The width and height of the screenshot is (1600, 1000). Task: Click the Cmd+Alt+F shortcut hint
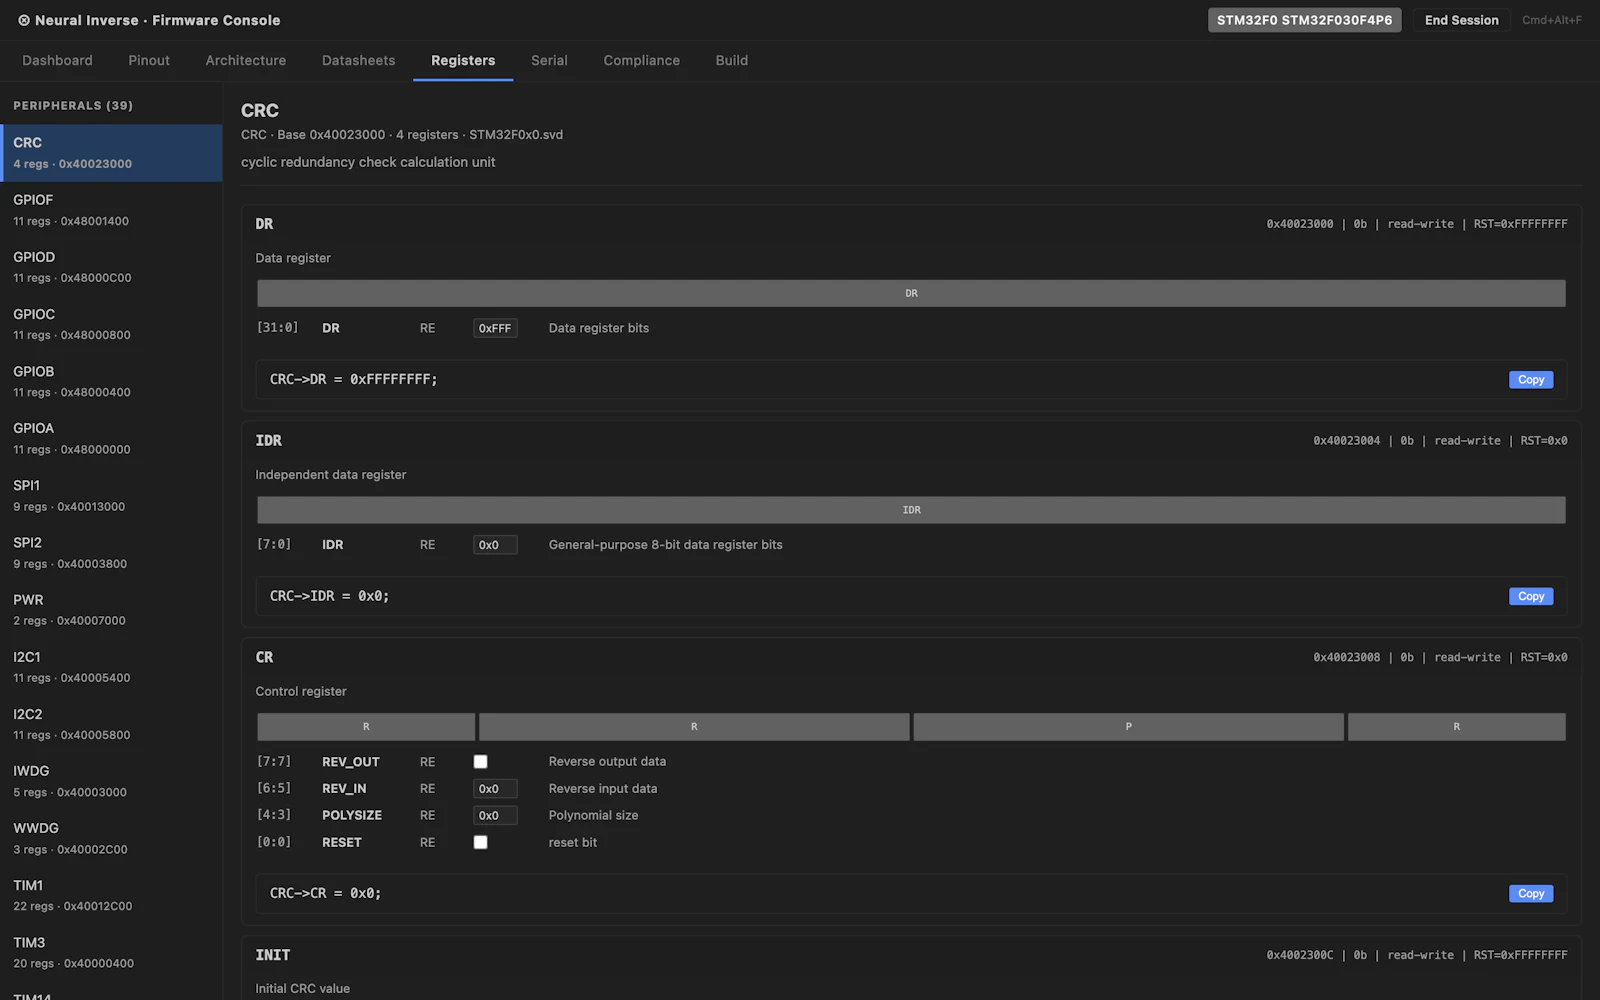click(x=1552, y=20)
